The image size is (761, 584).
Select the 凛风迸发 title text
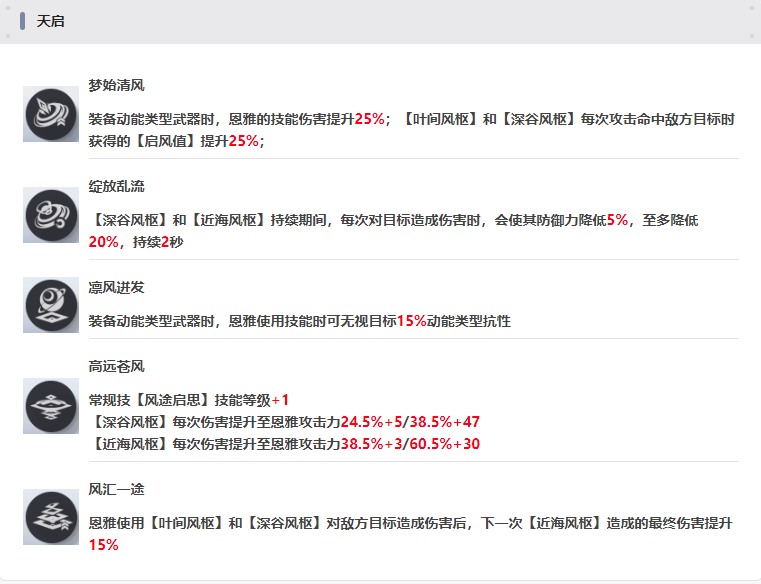click(x=116, y=287)
